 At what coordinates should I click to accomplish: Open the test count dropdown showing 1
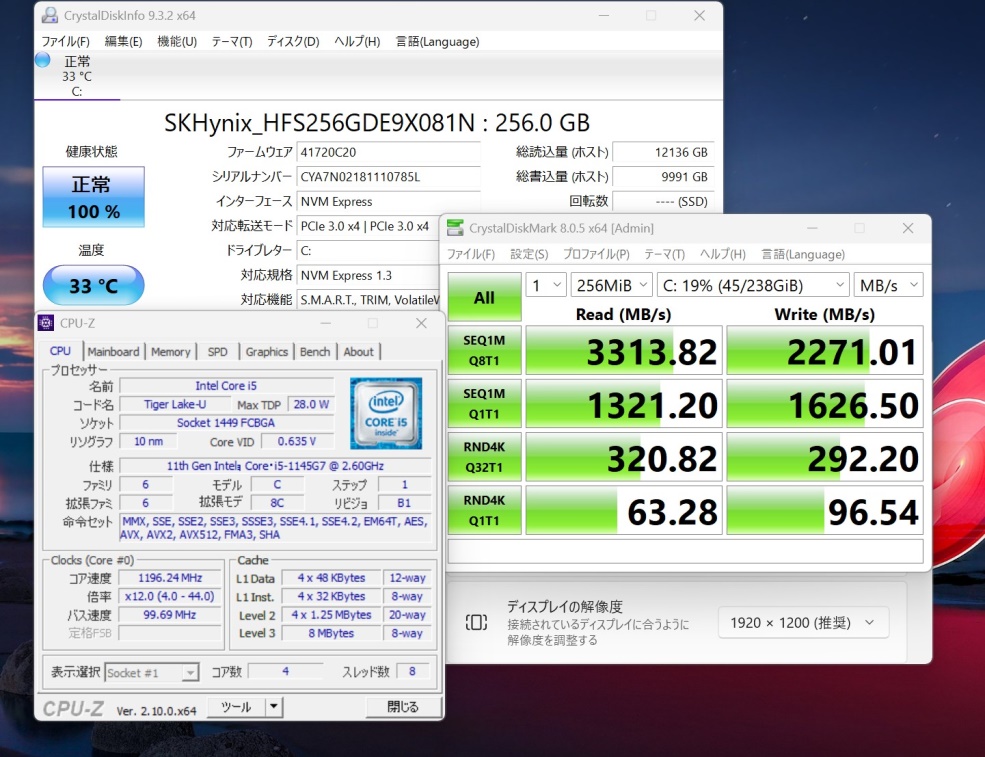(546, 285)
